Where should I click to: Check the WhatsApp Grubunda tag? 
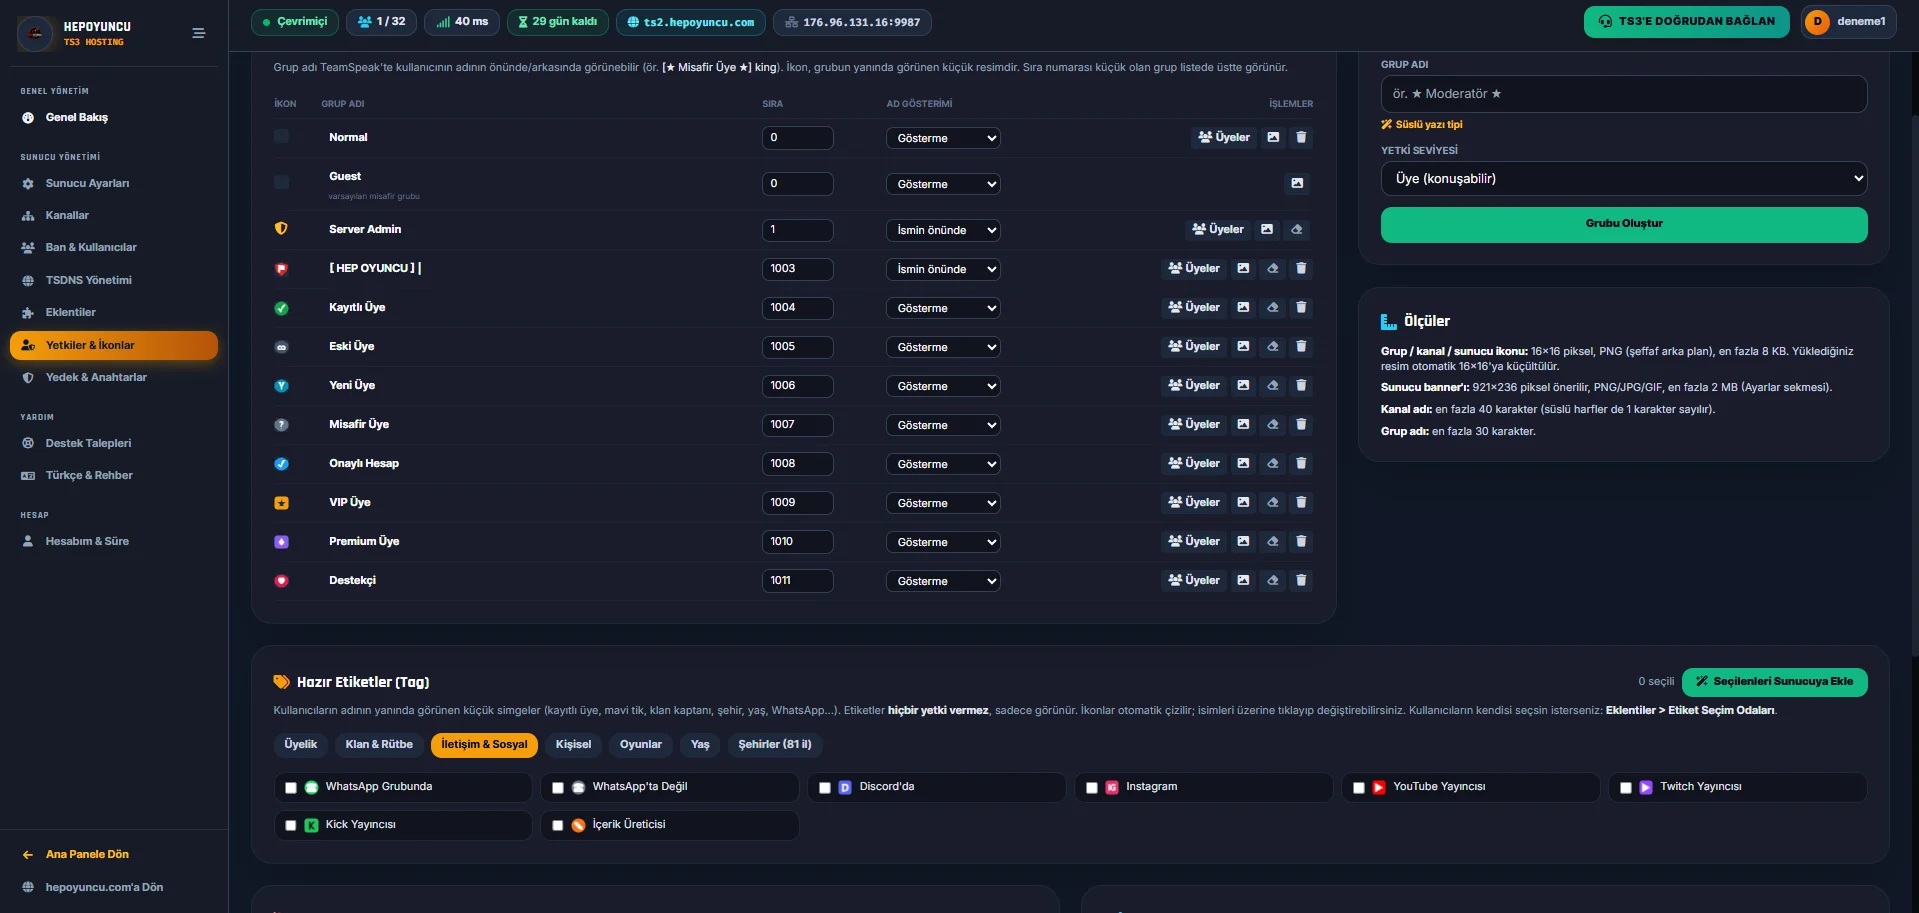click(291, 788)
